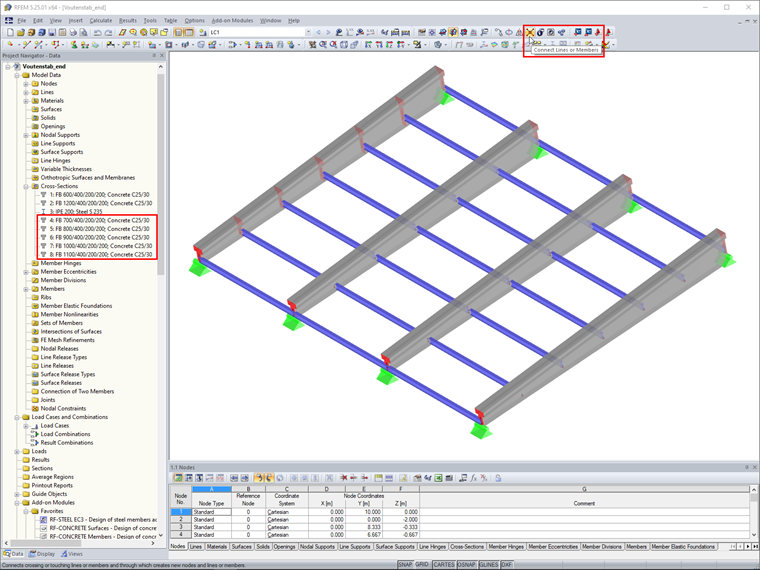760x570 pixels.
Task: Click the new node icon in second toolbar
Action: coord(10,45)
